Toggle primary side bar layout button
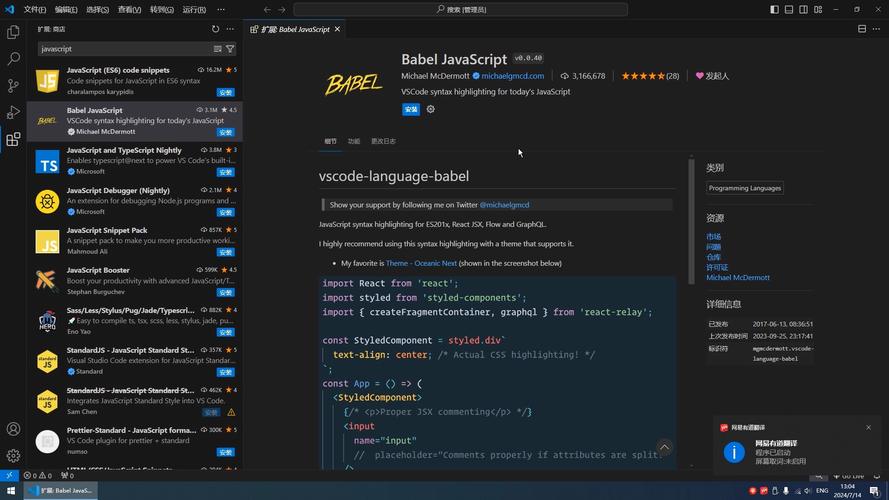Image resolution: width=889 pixels, height=500 pixels. pyautogui.click(x=774, y=10)
